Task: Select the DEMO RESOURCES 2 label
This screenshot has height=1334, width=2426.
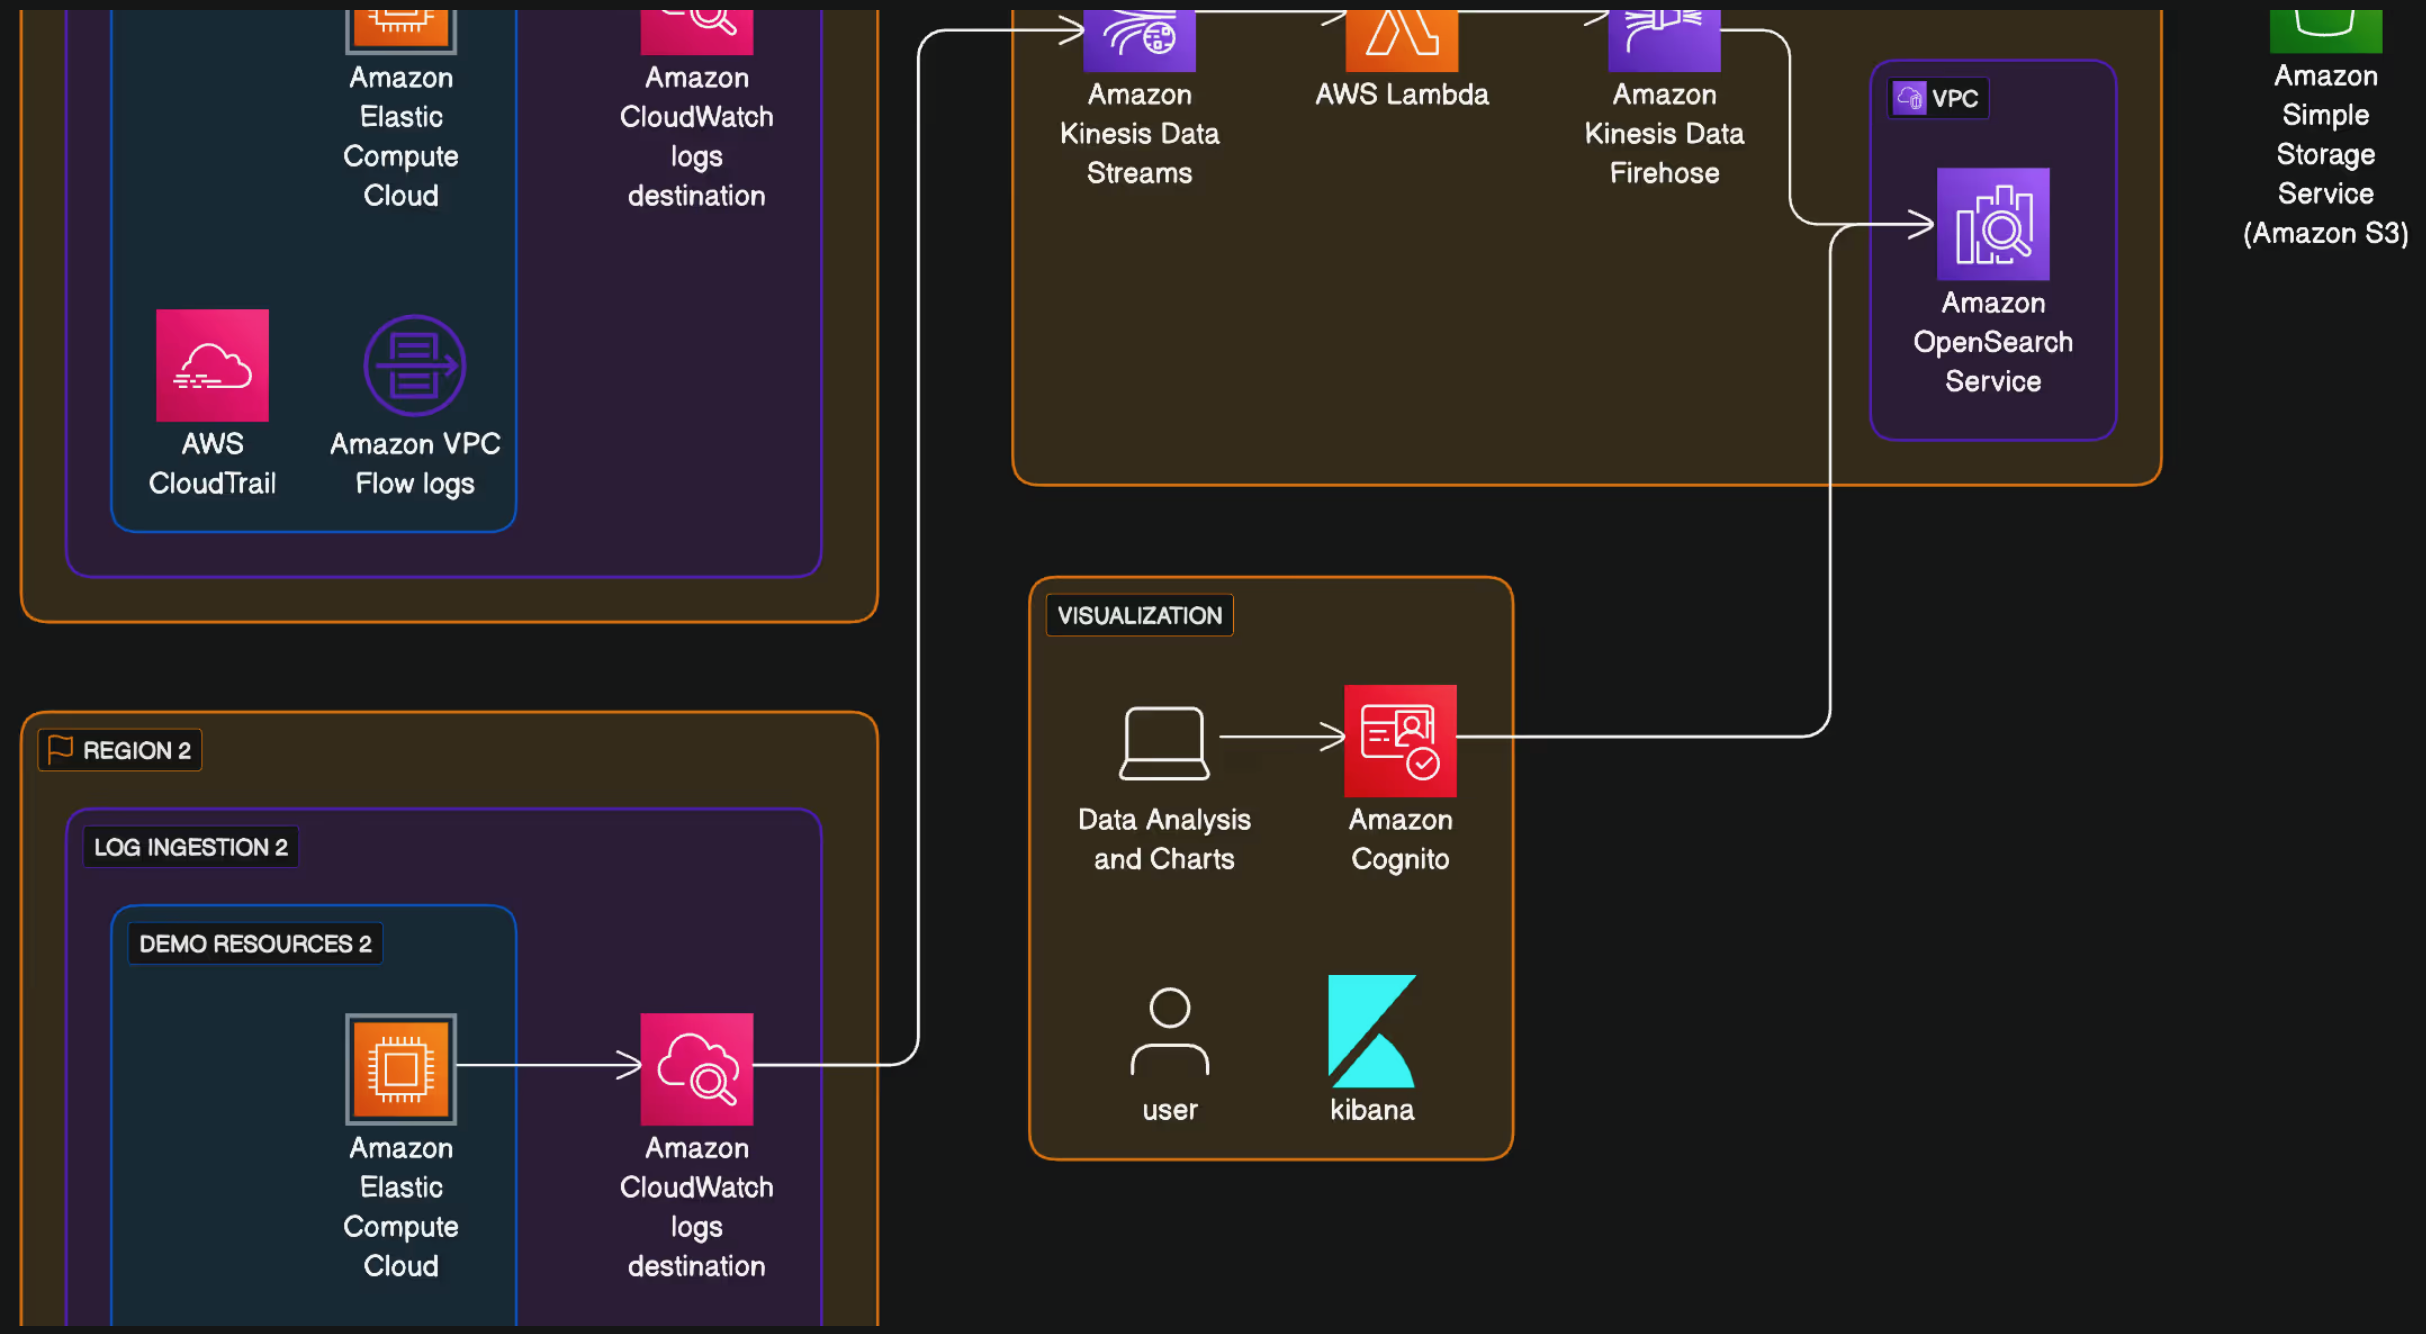Action: tap(255, 943)
